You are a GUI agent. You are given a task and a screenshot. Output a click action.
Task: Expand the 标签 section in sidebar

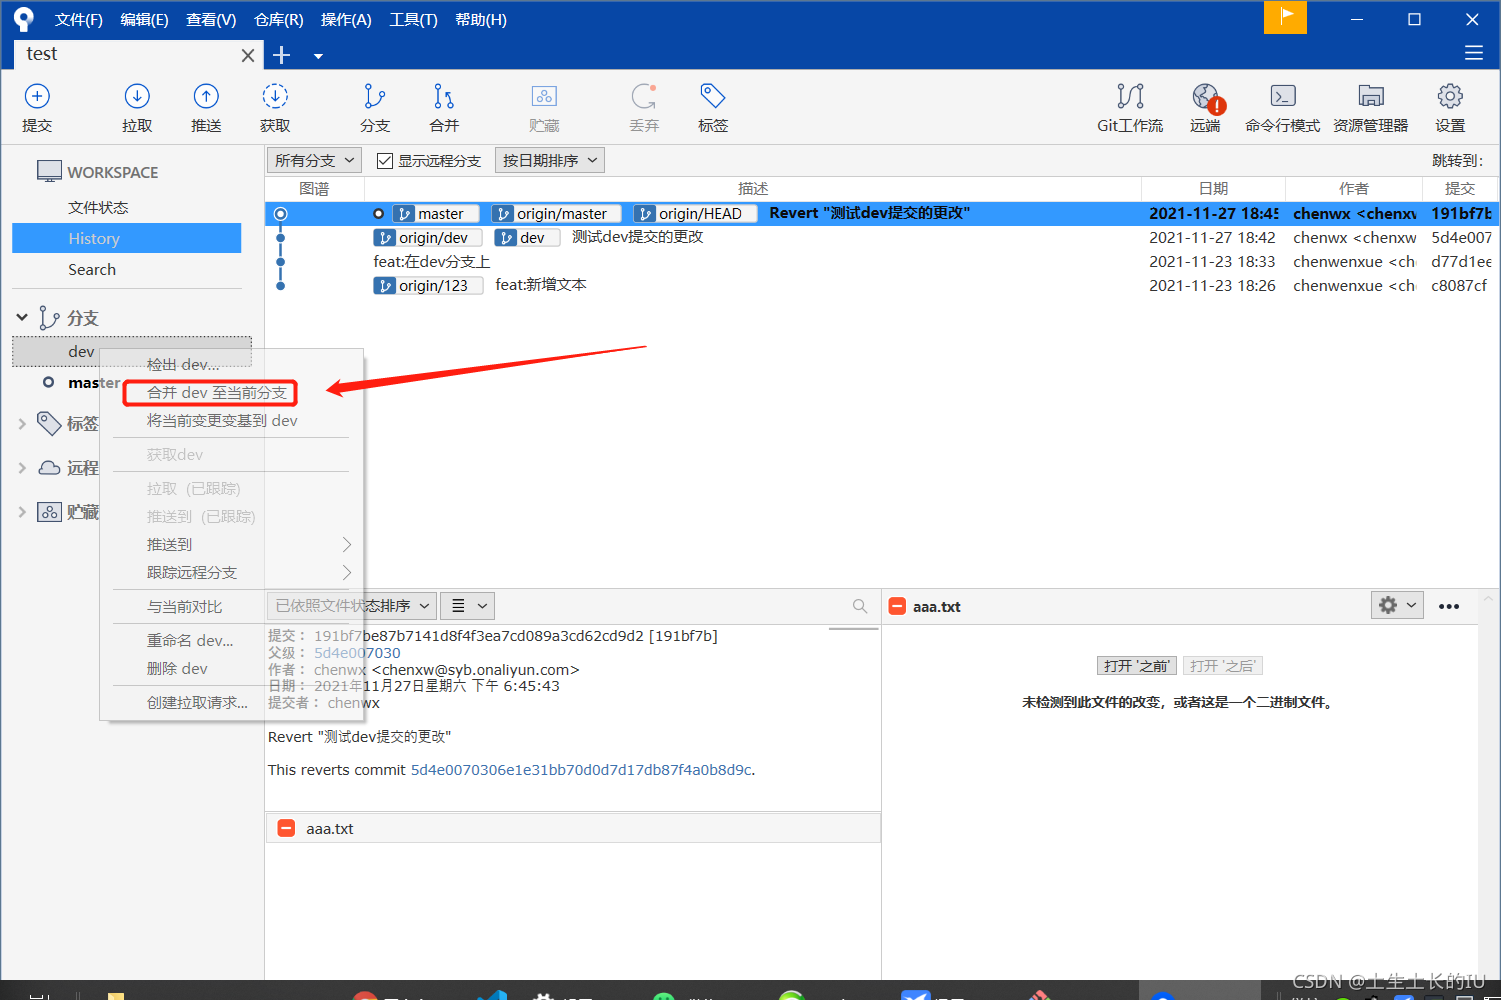22,424
